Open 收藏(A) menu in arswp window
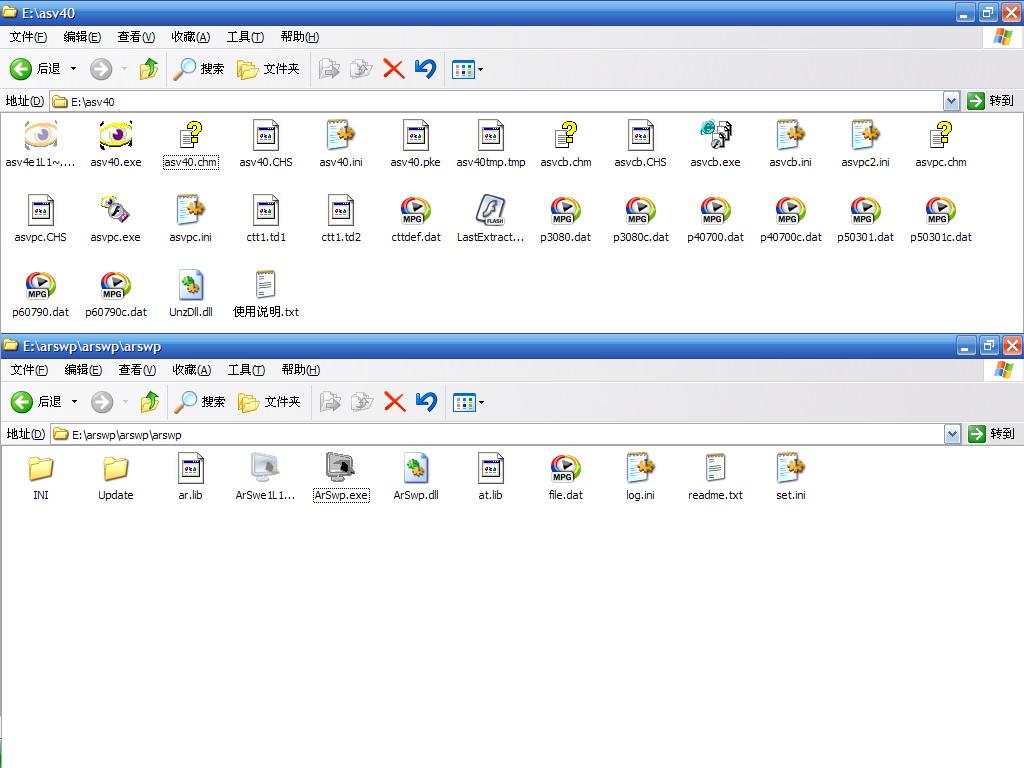This screenshot has height=768, width=1024. point(190,370)
